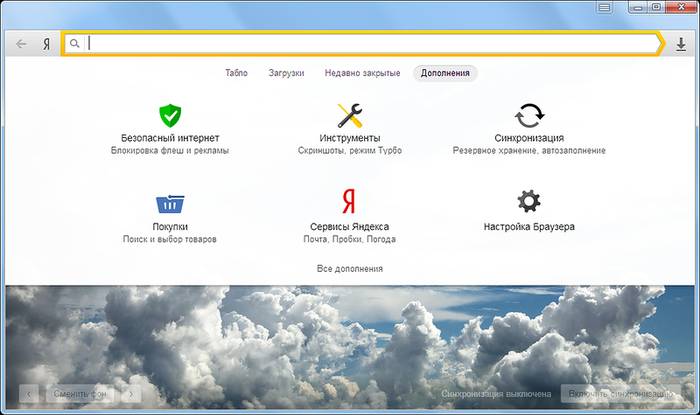Click the Все дополнения link
This screenshot has height=415, width=700.
coord(349,268)
